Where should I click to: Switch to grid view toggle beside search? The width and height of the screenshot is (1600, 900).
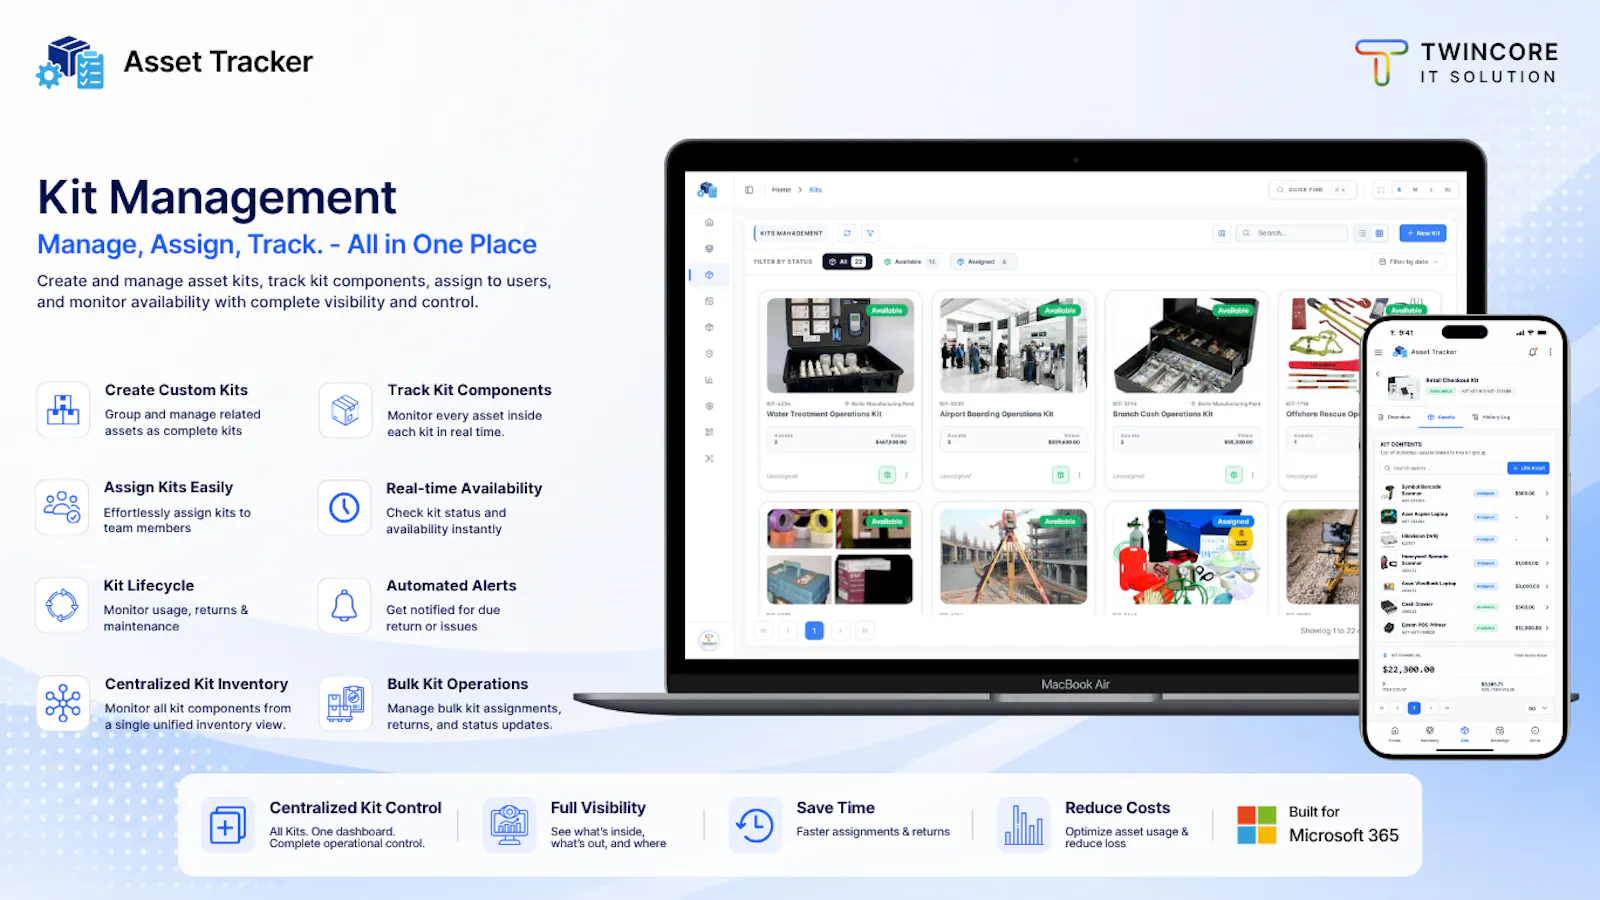click(1379, 233)
